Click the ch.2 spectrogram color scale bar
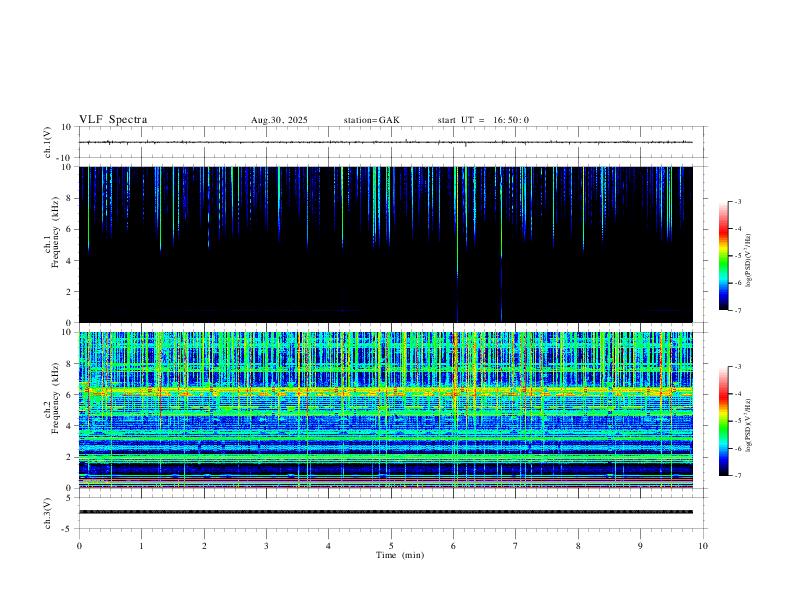Viewport: 792px width, 612px height. point(724,421)
